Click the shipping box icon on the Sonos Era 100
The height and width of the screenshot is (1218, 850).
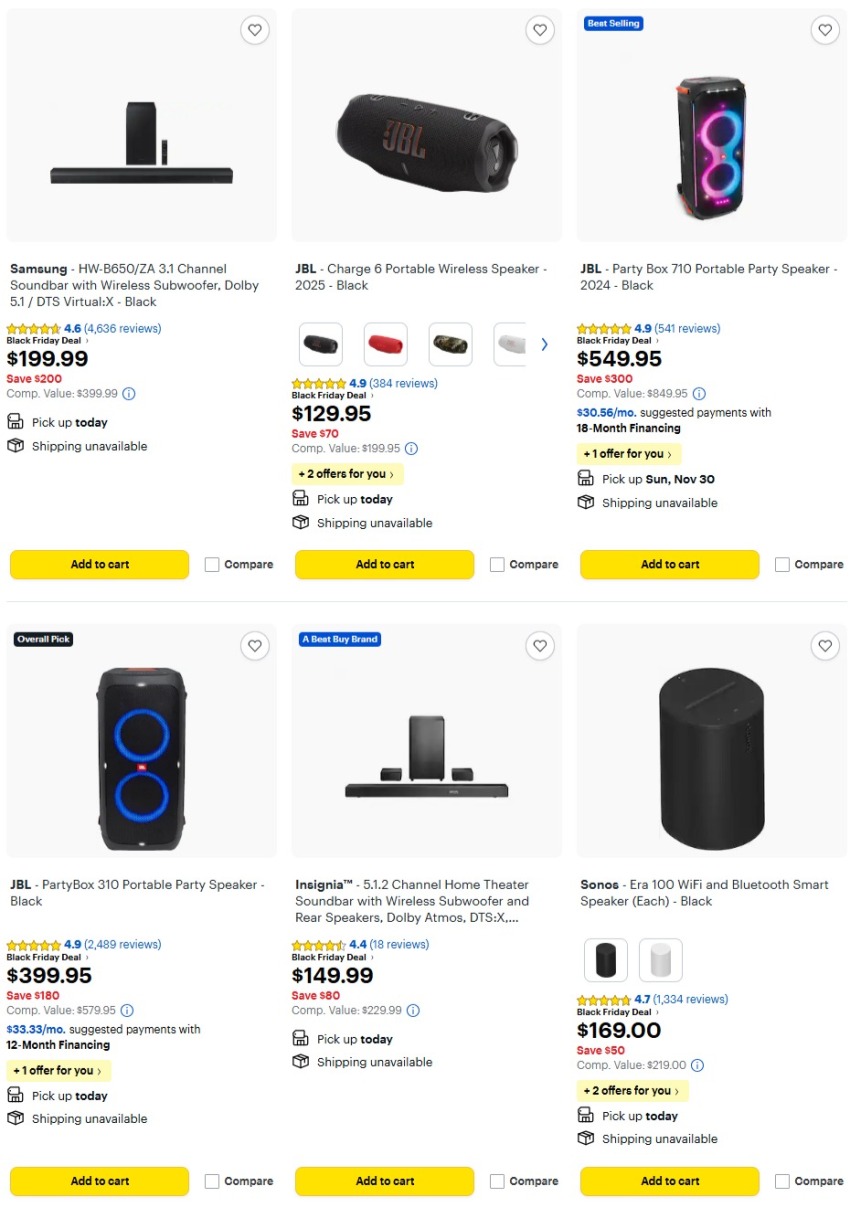[x=586, y=1138]
